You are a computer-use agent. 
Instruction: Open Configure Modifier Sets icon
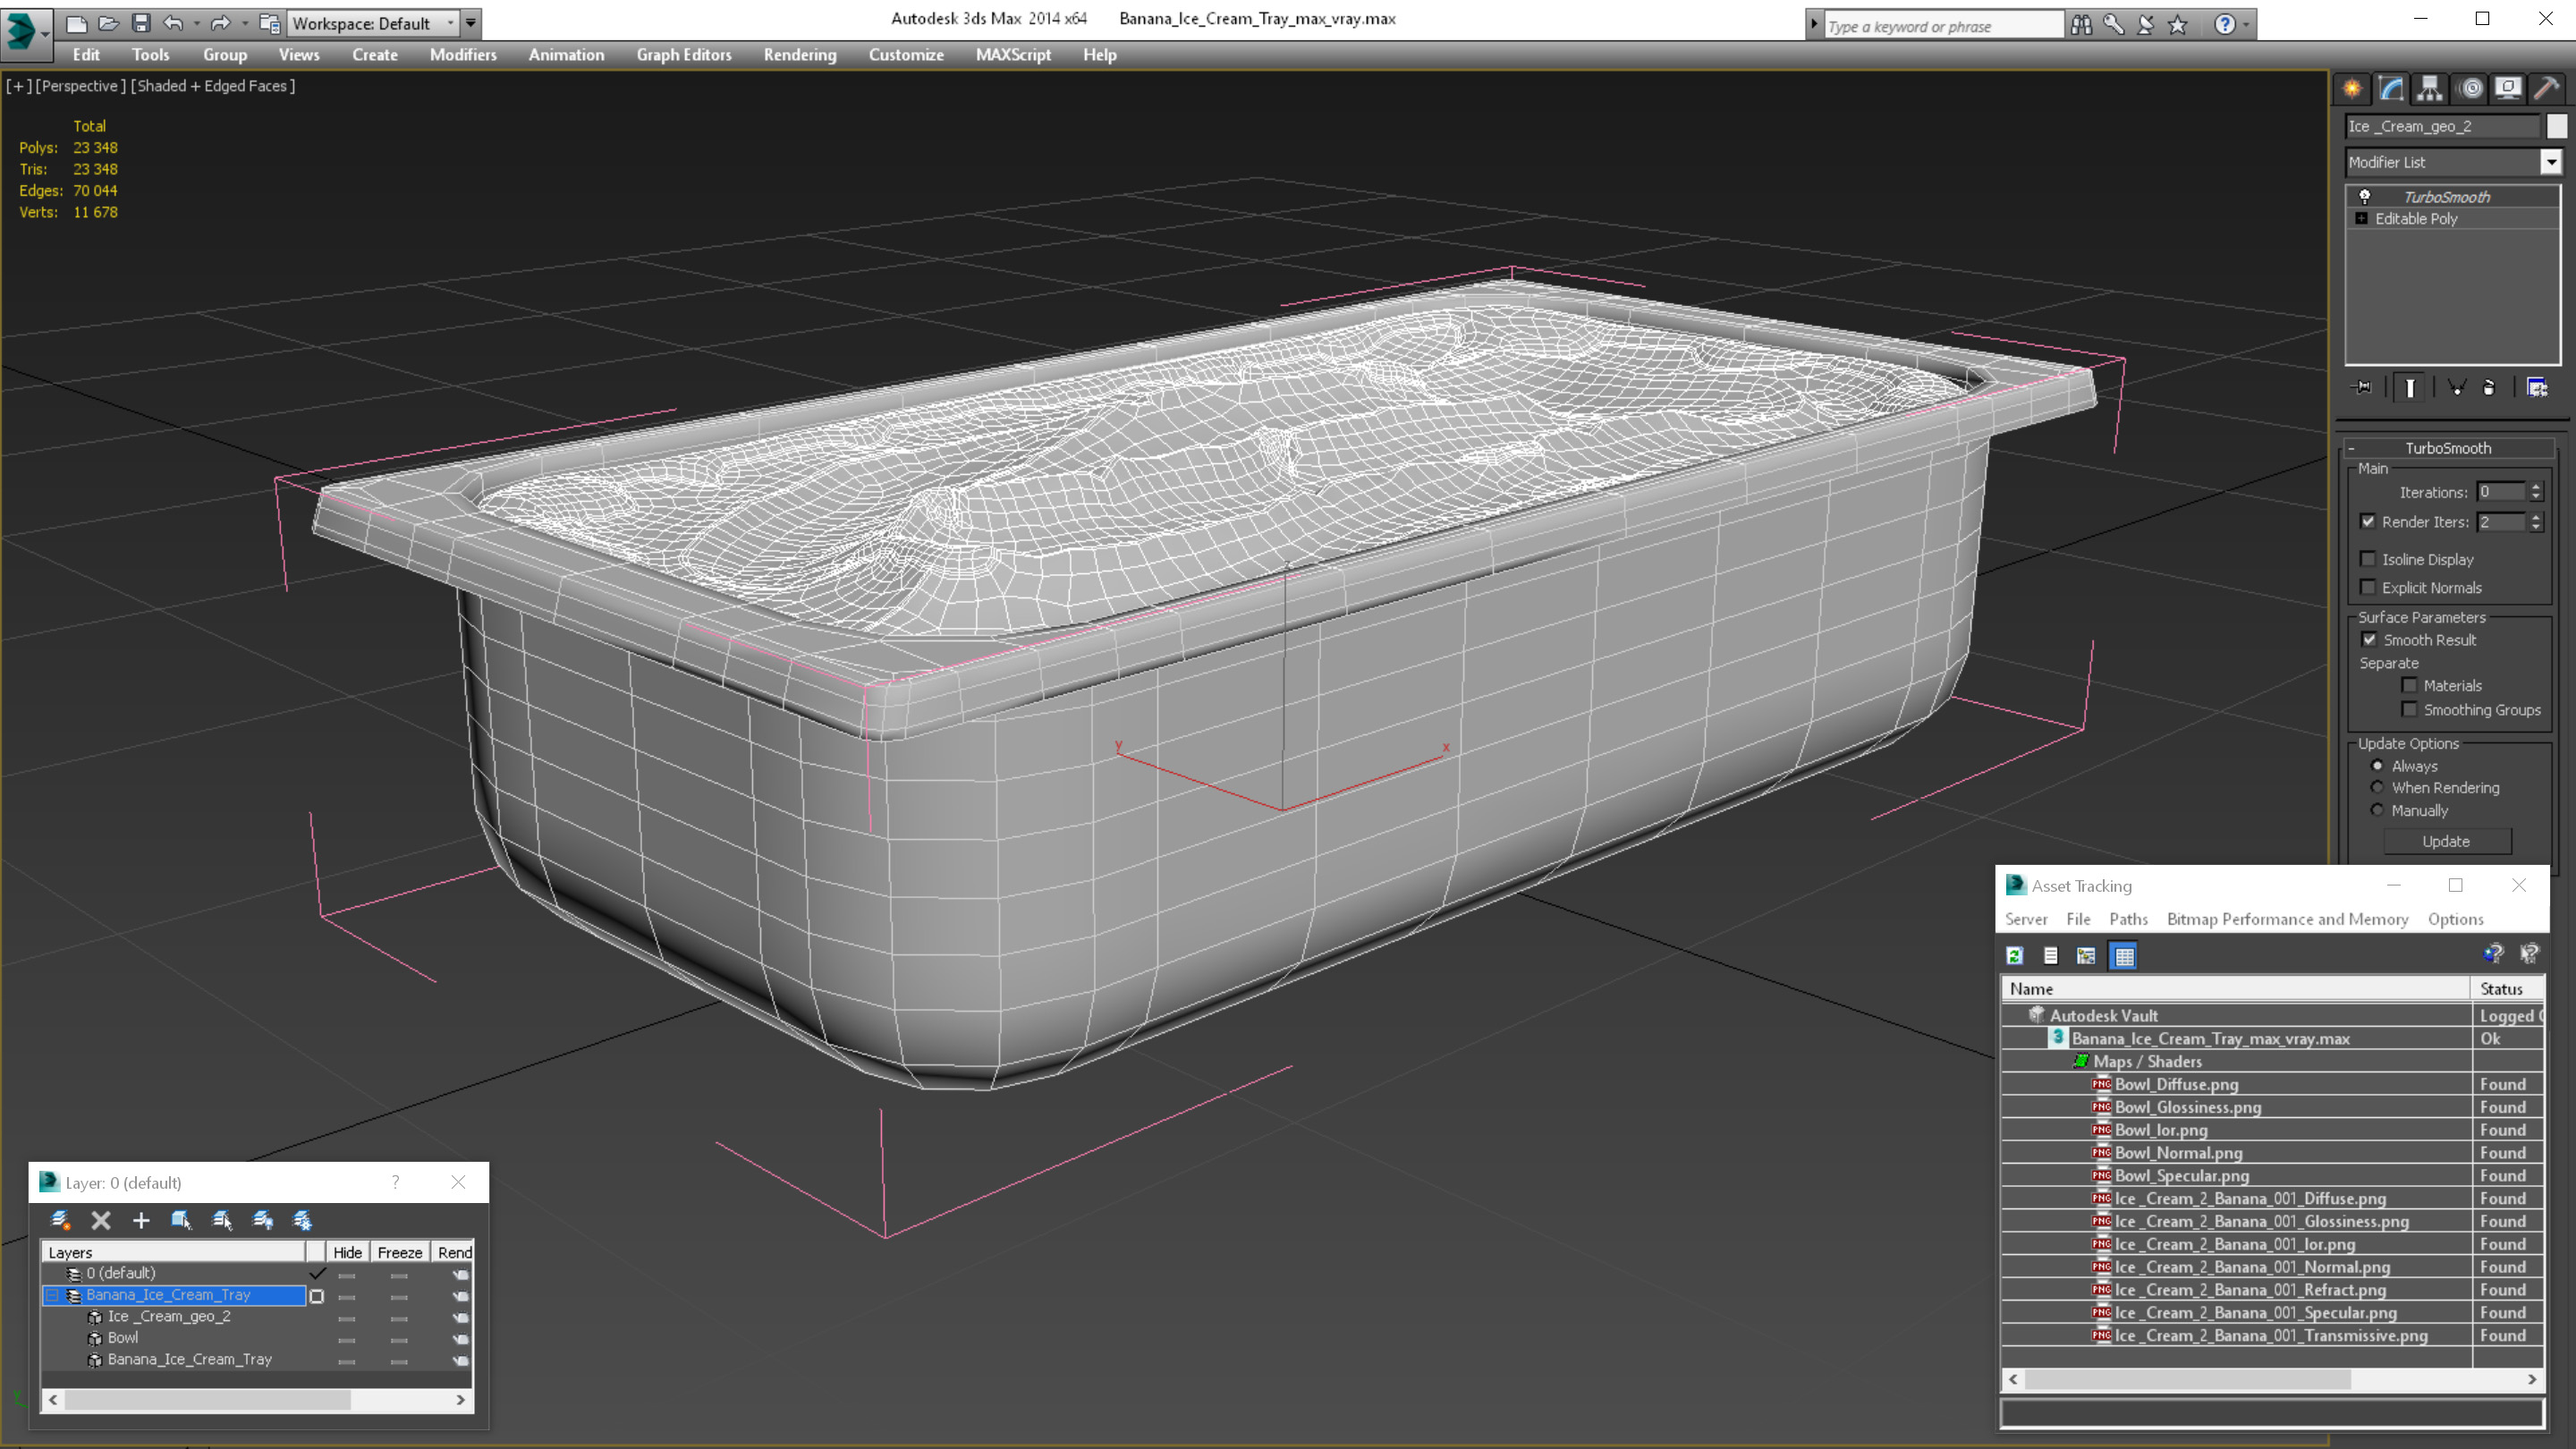(x=2537, y=388)
